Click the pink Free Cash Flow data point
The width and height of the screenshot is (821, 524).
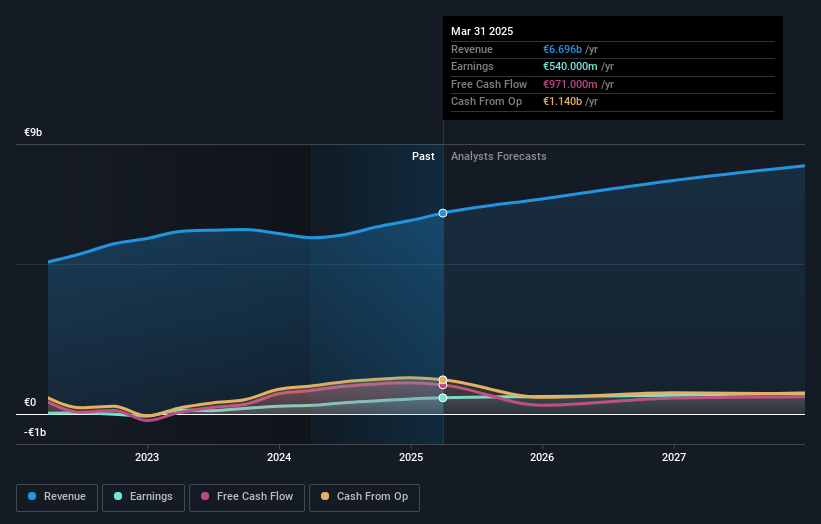point(443,385)
